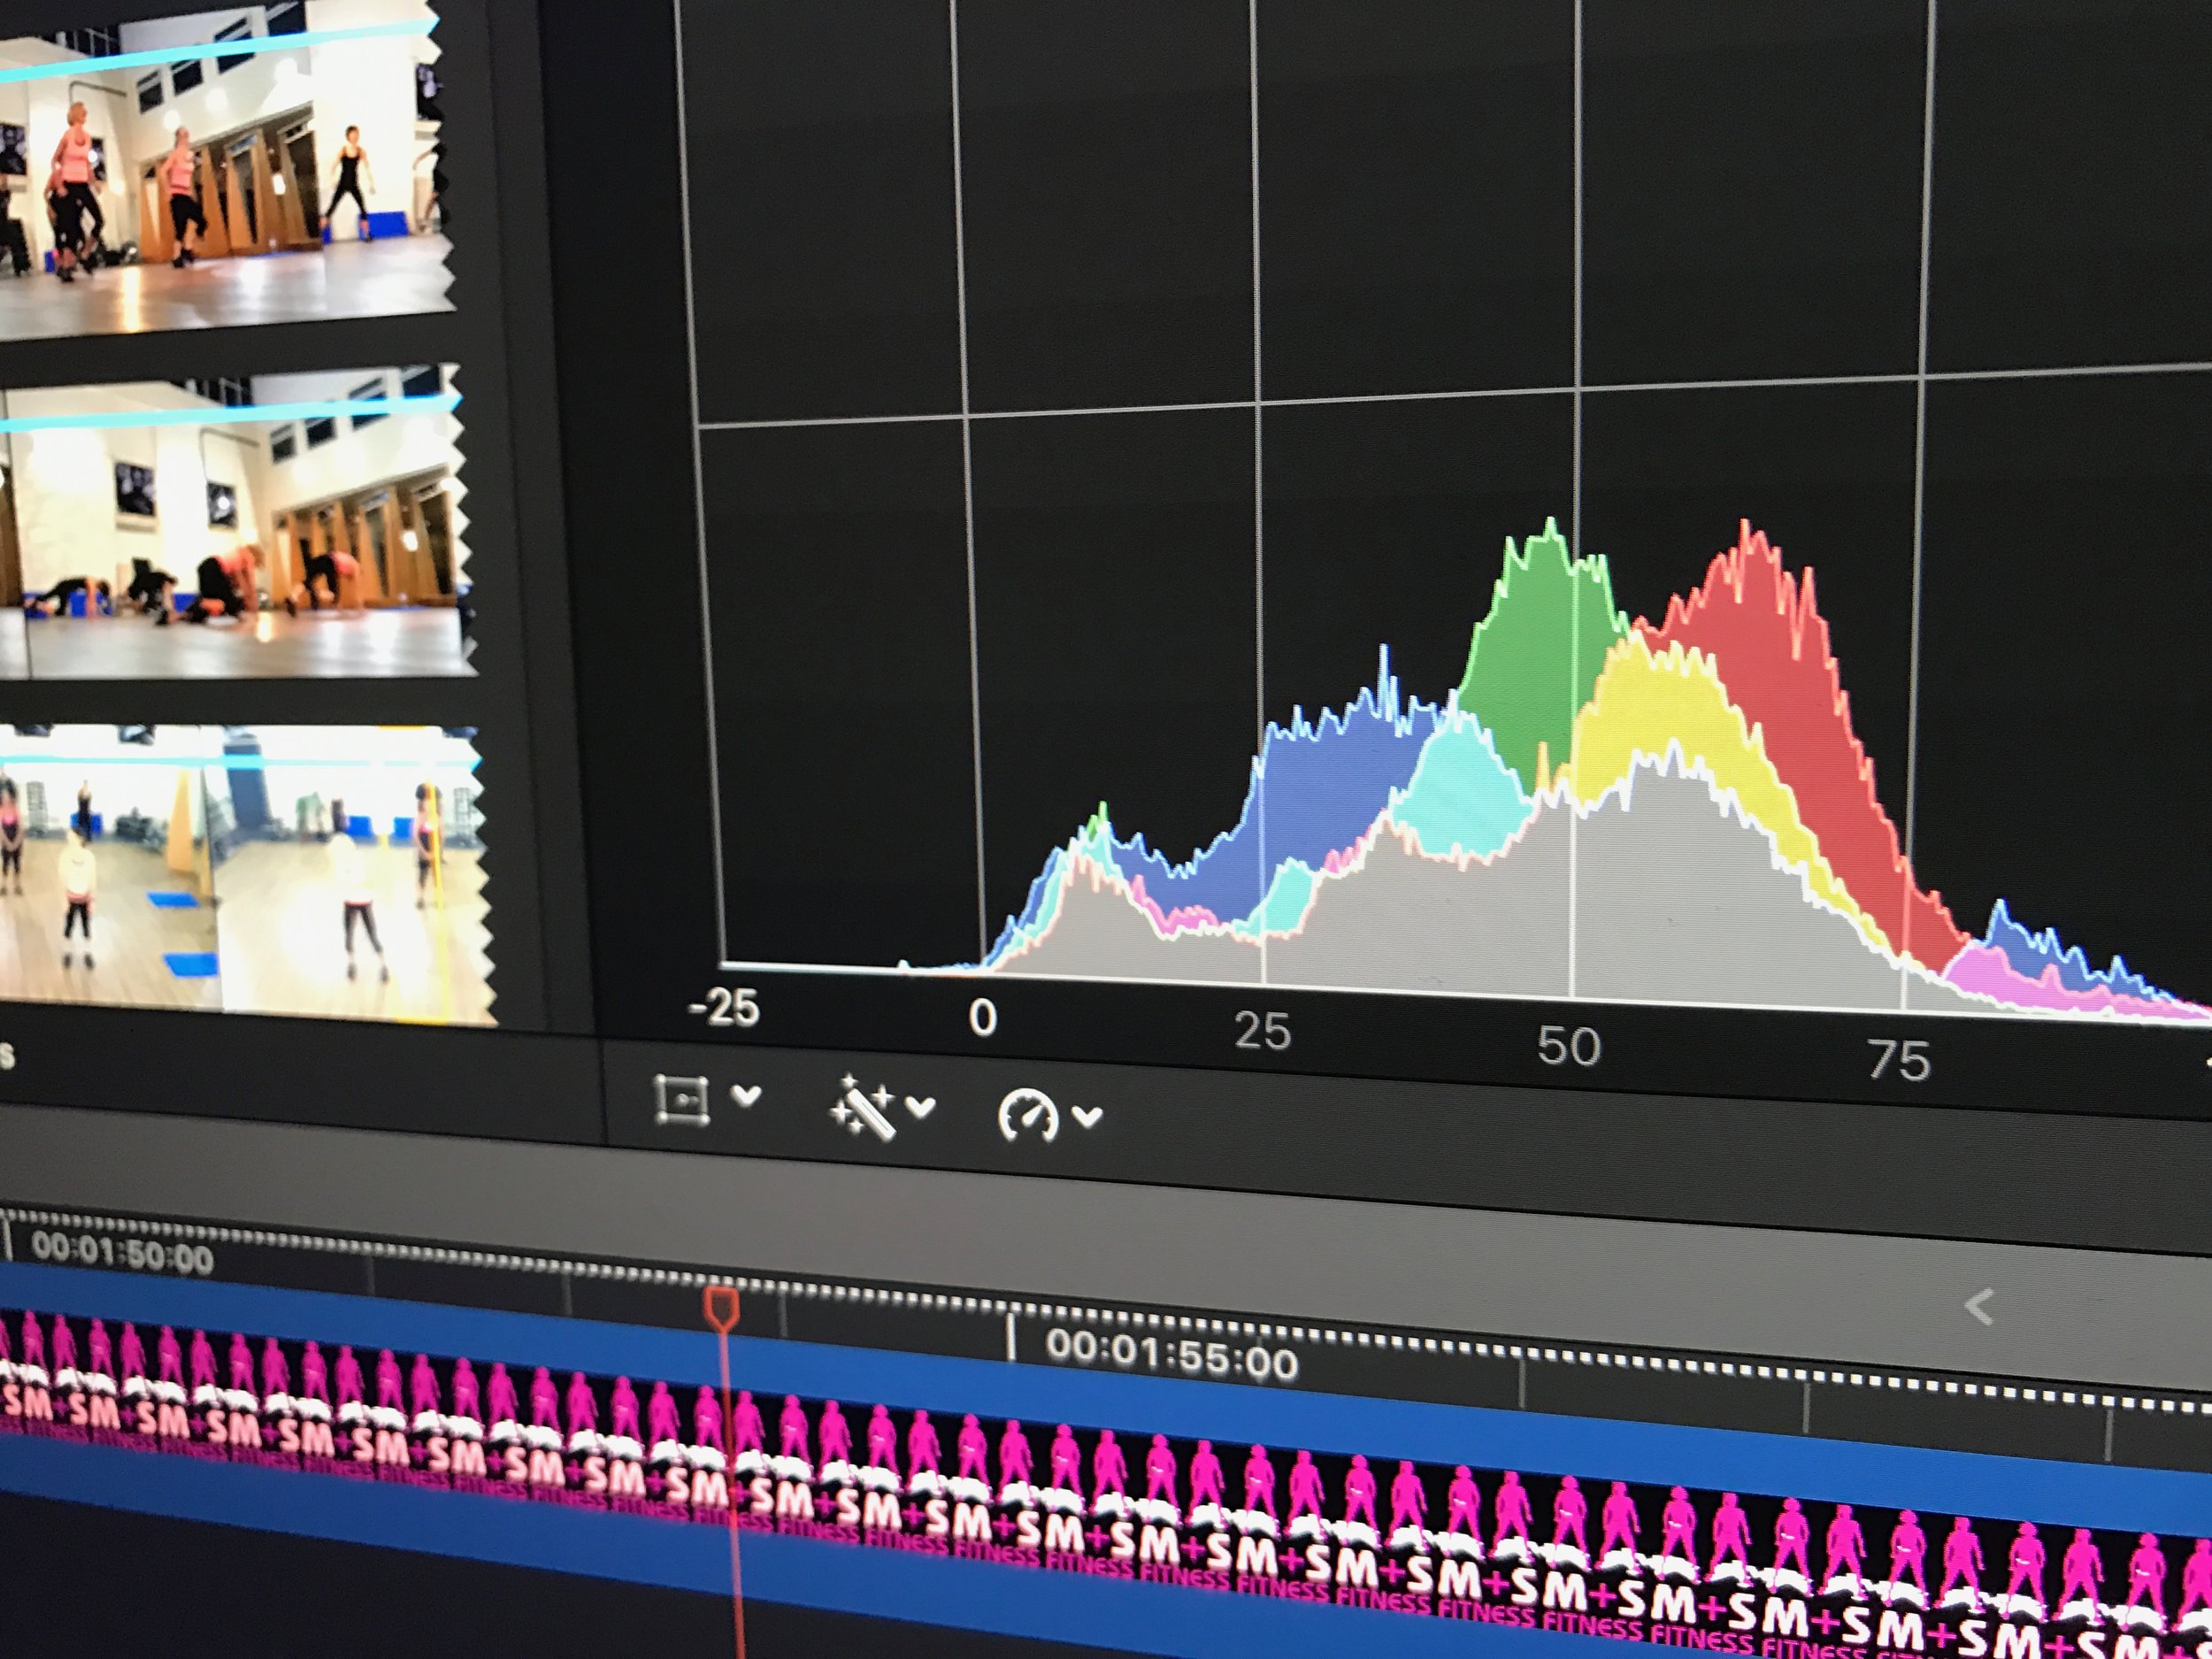This screenshot has width=2212, height=1659.
Task: Select the Transform tool icon
Action: tap(682, 1100)
